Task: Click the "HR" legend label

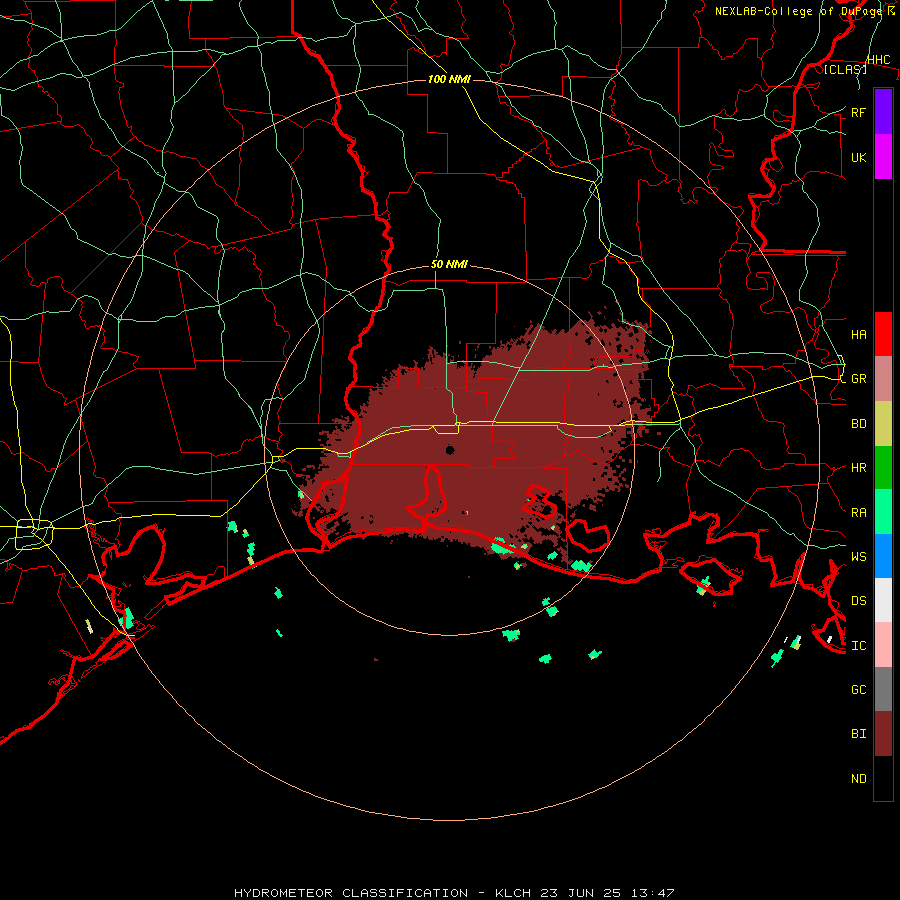Action: [x=858, y=468]
